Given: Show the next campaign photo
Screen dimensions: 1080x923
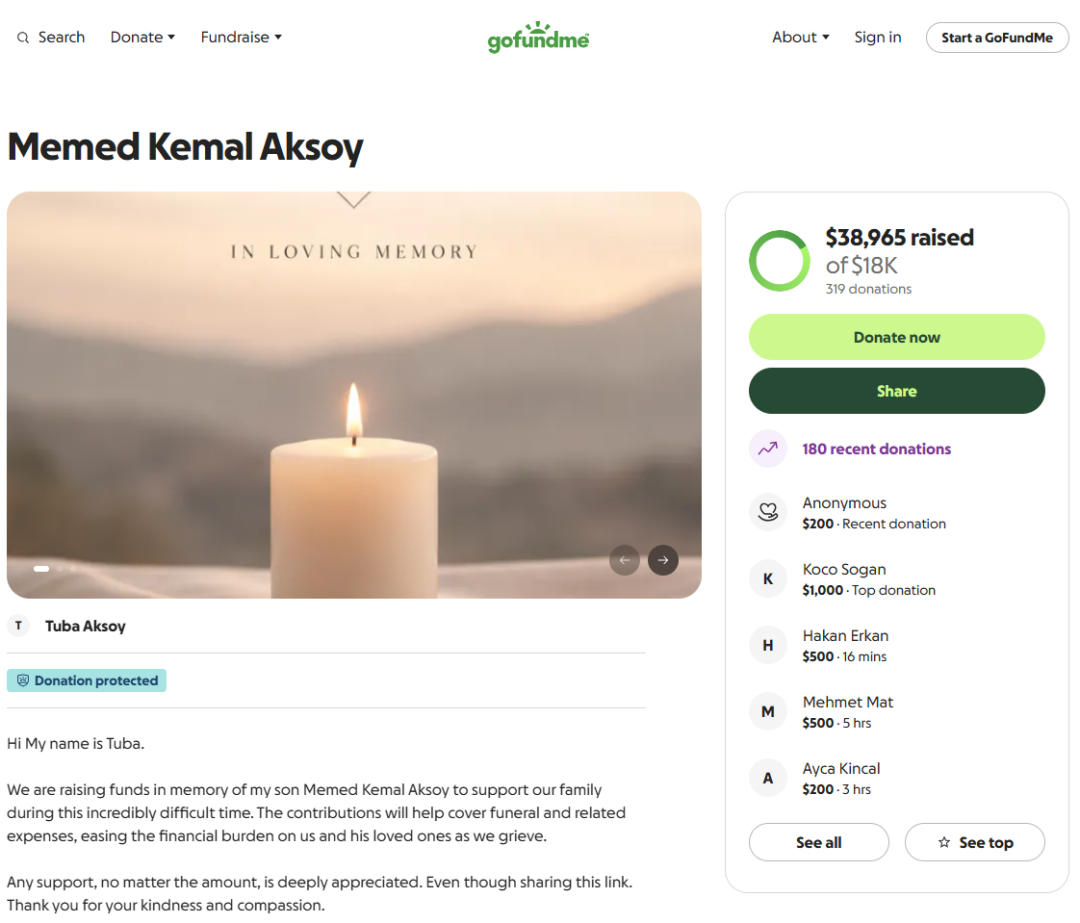Looking at the screenshot, I should (x=663, y=560).
